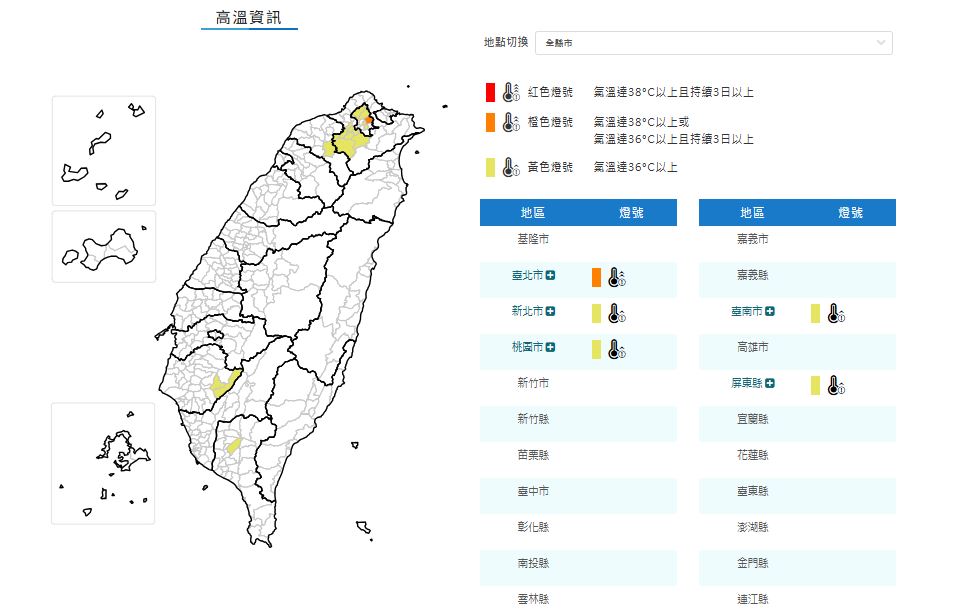
Task: Click thermometer icon in 新北市 row
Action: tap(616, 313)
